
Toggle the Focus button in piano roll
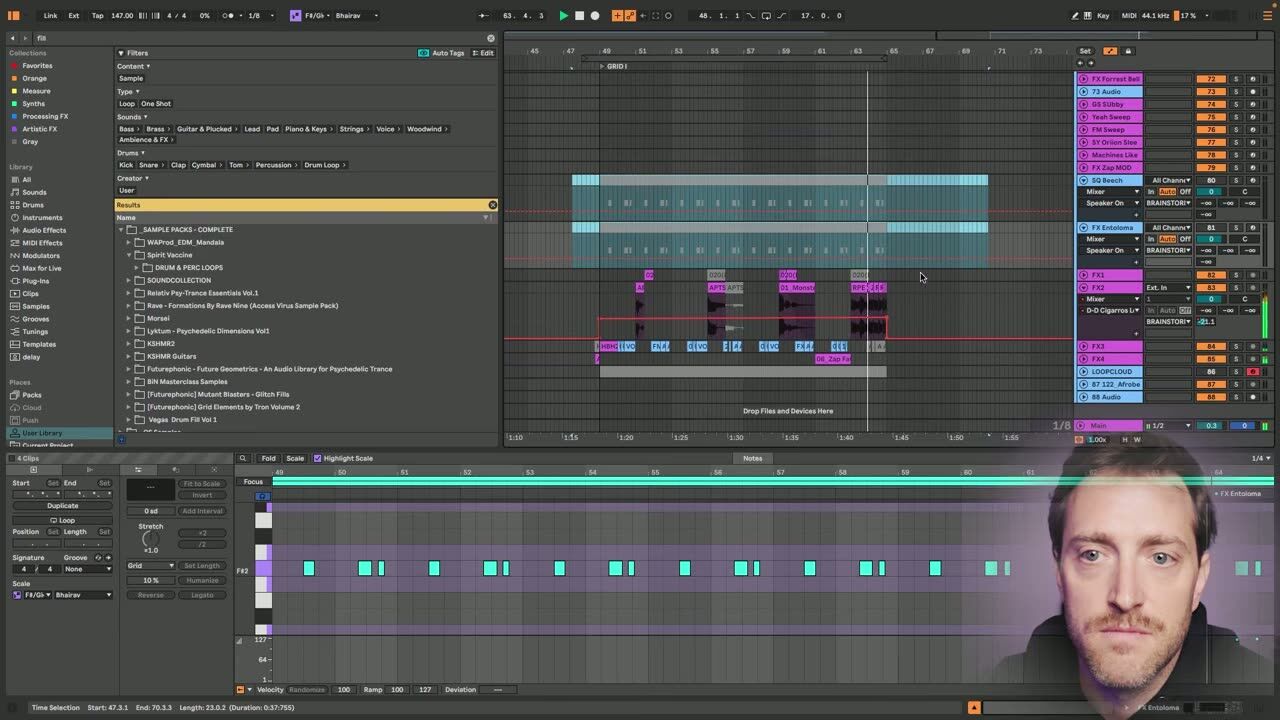(253, 482)
